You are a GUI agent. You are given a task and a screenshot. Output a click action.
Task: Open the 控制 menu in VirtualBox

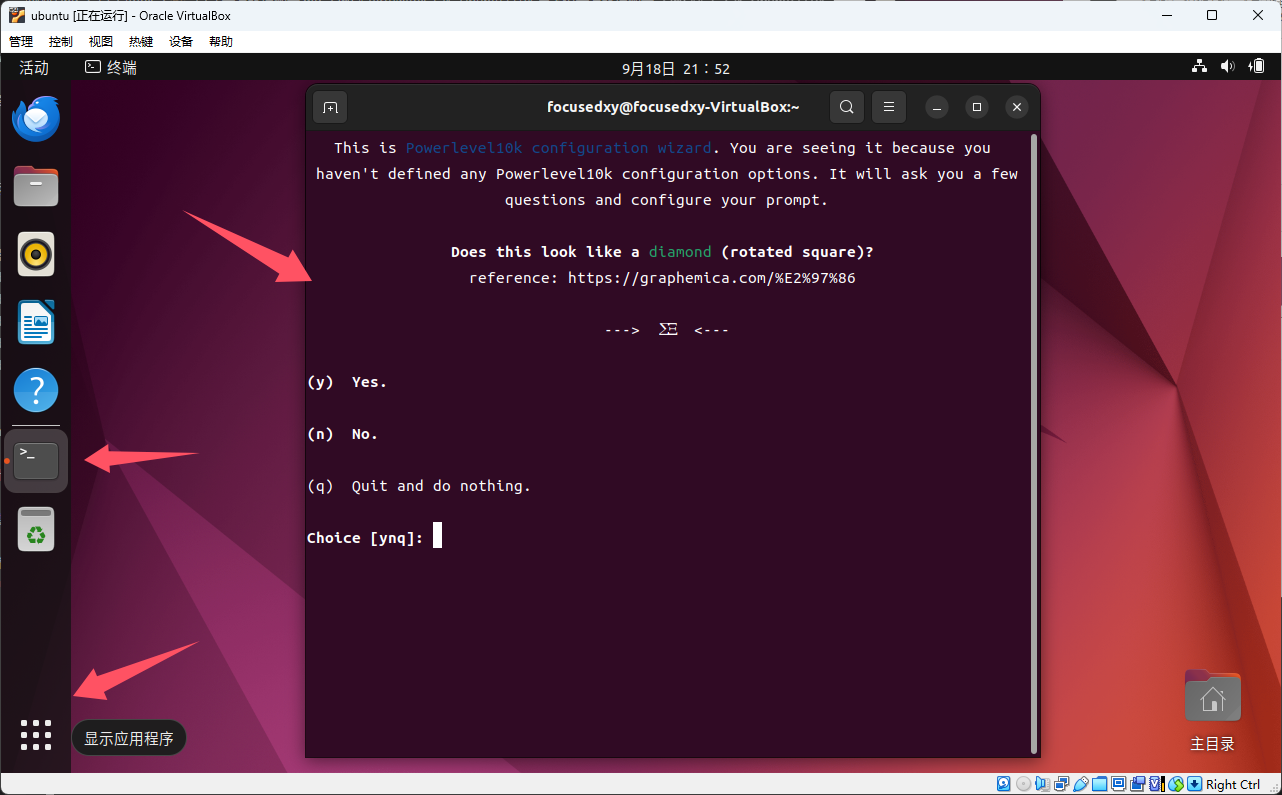[61, 41]
